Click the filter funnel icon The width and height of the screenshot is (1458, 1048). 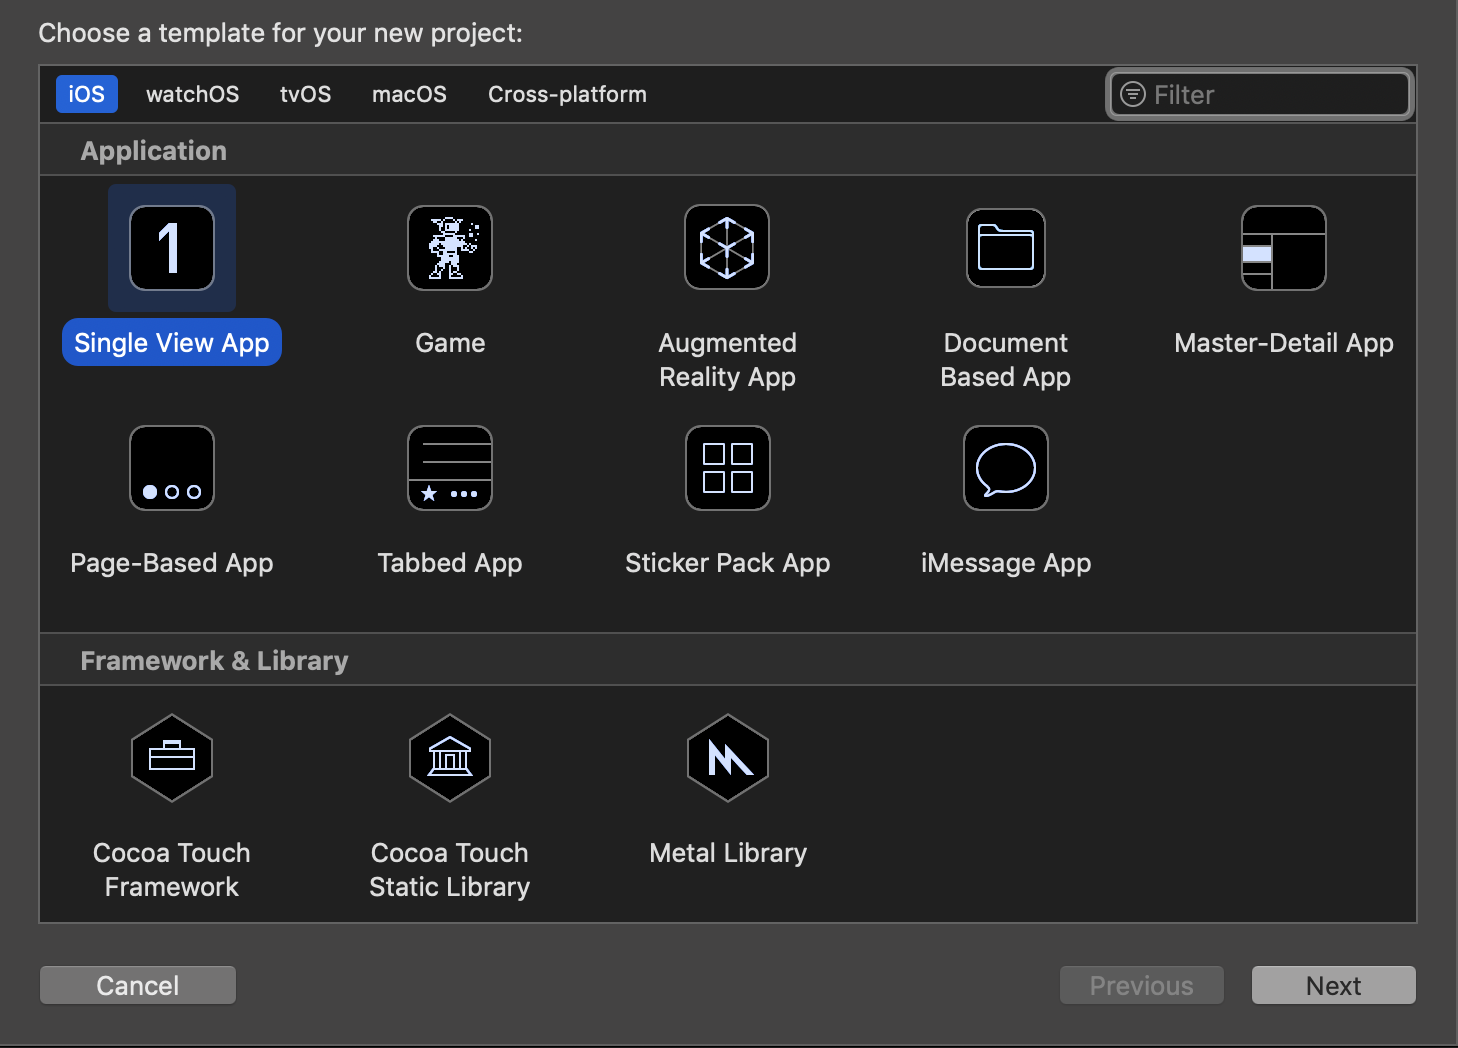tap(1132, 93)
